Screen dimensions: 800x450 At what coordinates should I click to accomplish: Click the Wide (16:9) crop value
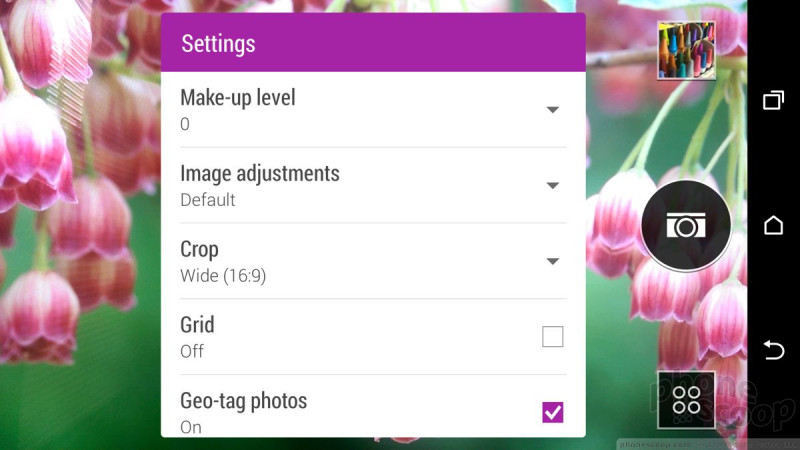click(223, 276)
